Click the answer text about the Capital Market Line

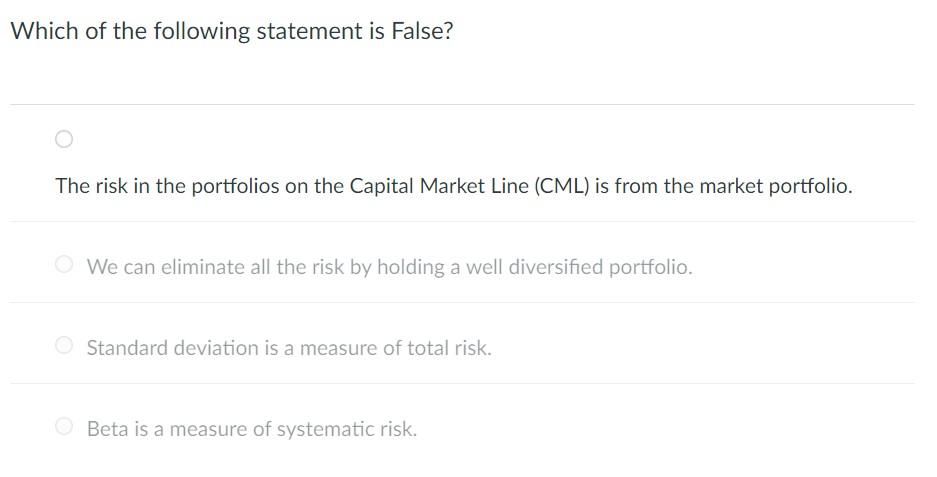pyautogui.click(x=453, y=187)
